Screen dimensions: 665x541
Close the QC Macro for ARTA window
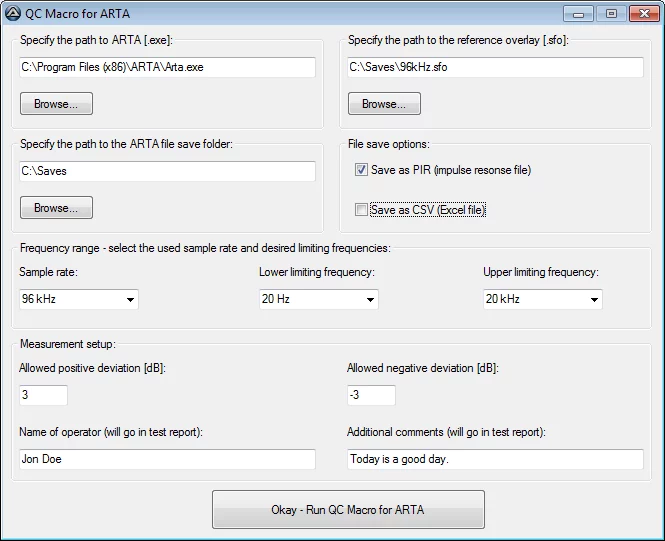click(644, 14)
